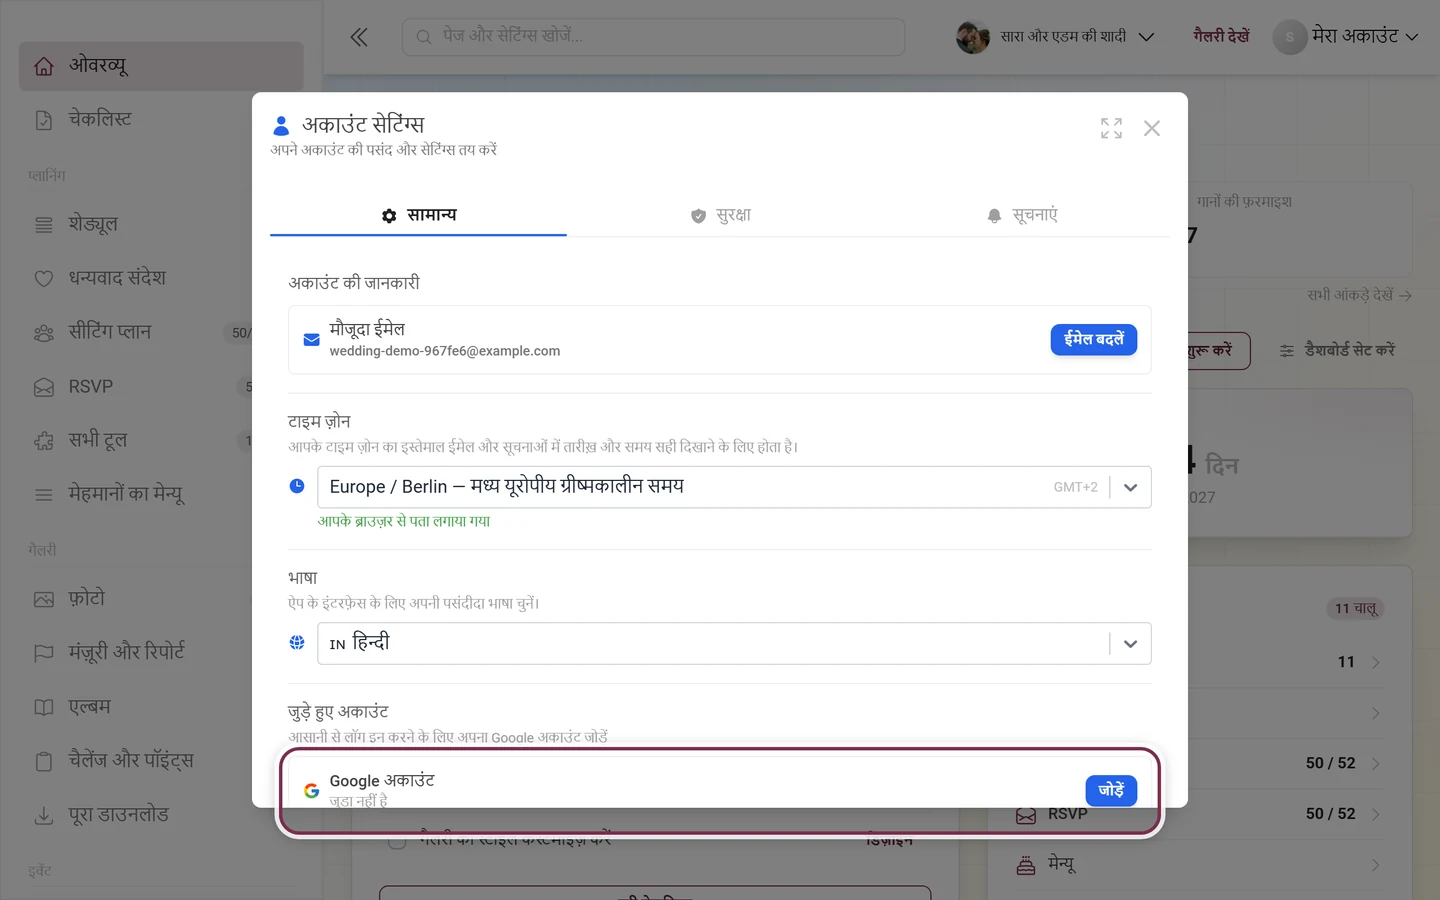Open ओवरव्यू in the sidebar
Viewport: 1440px width, 900px height.
[x=161, y=66]
